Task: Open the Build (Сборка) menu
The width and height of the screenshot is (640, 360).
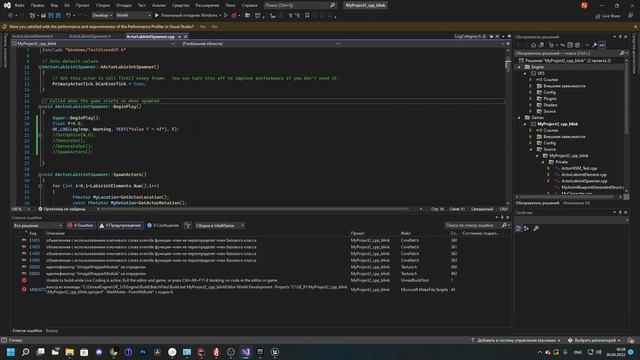Action: [102, 5]
